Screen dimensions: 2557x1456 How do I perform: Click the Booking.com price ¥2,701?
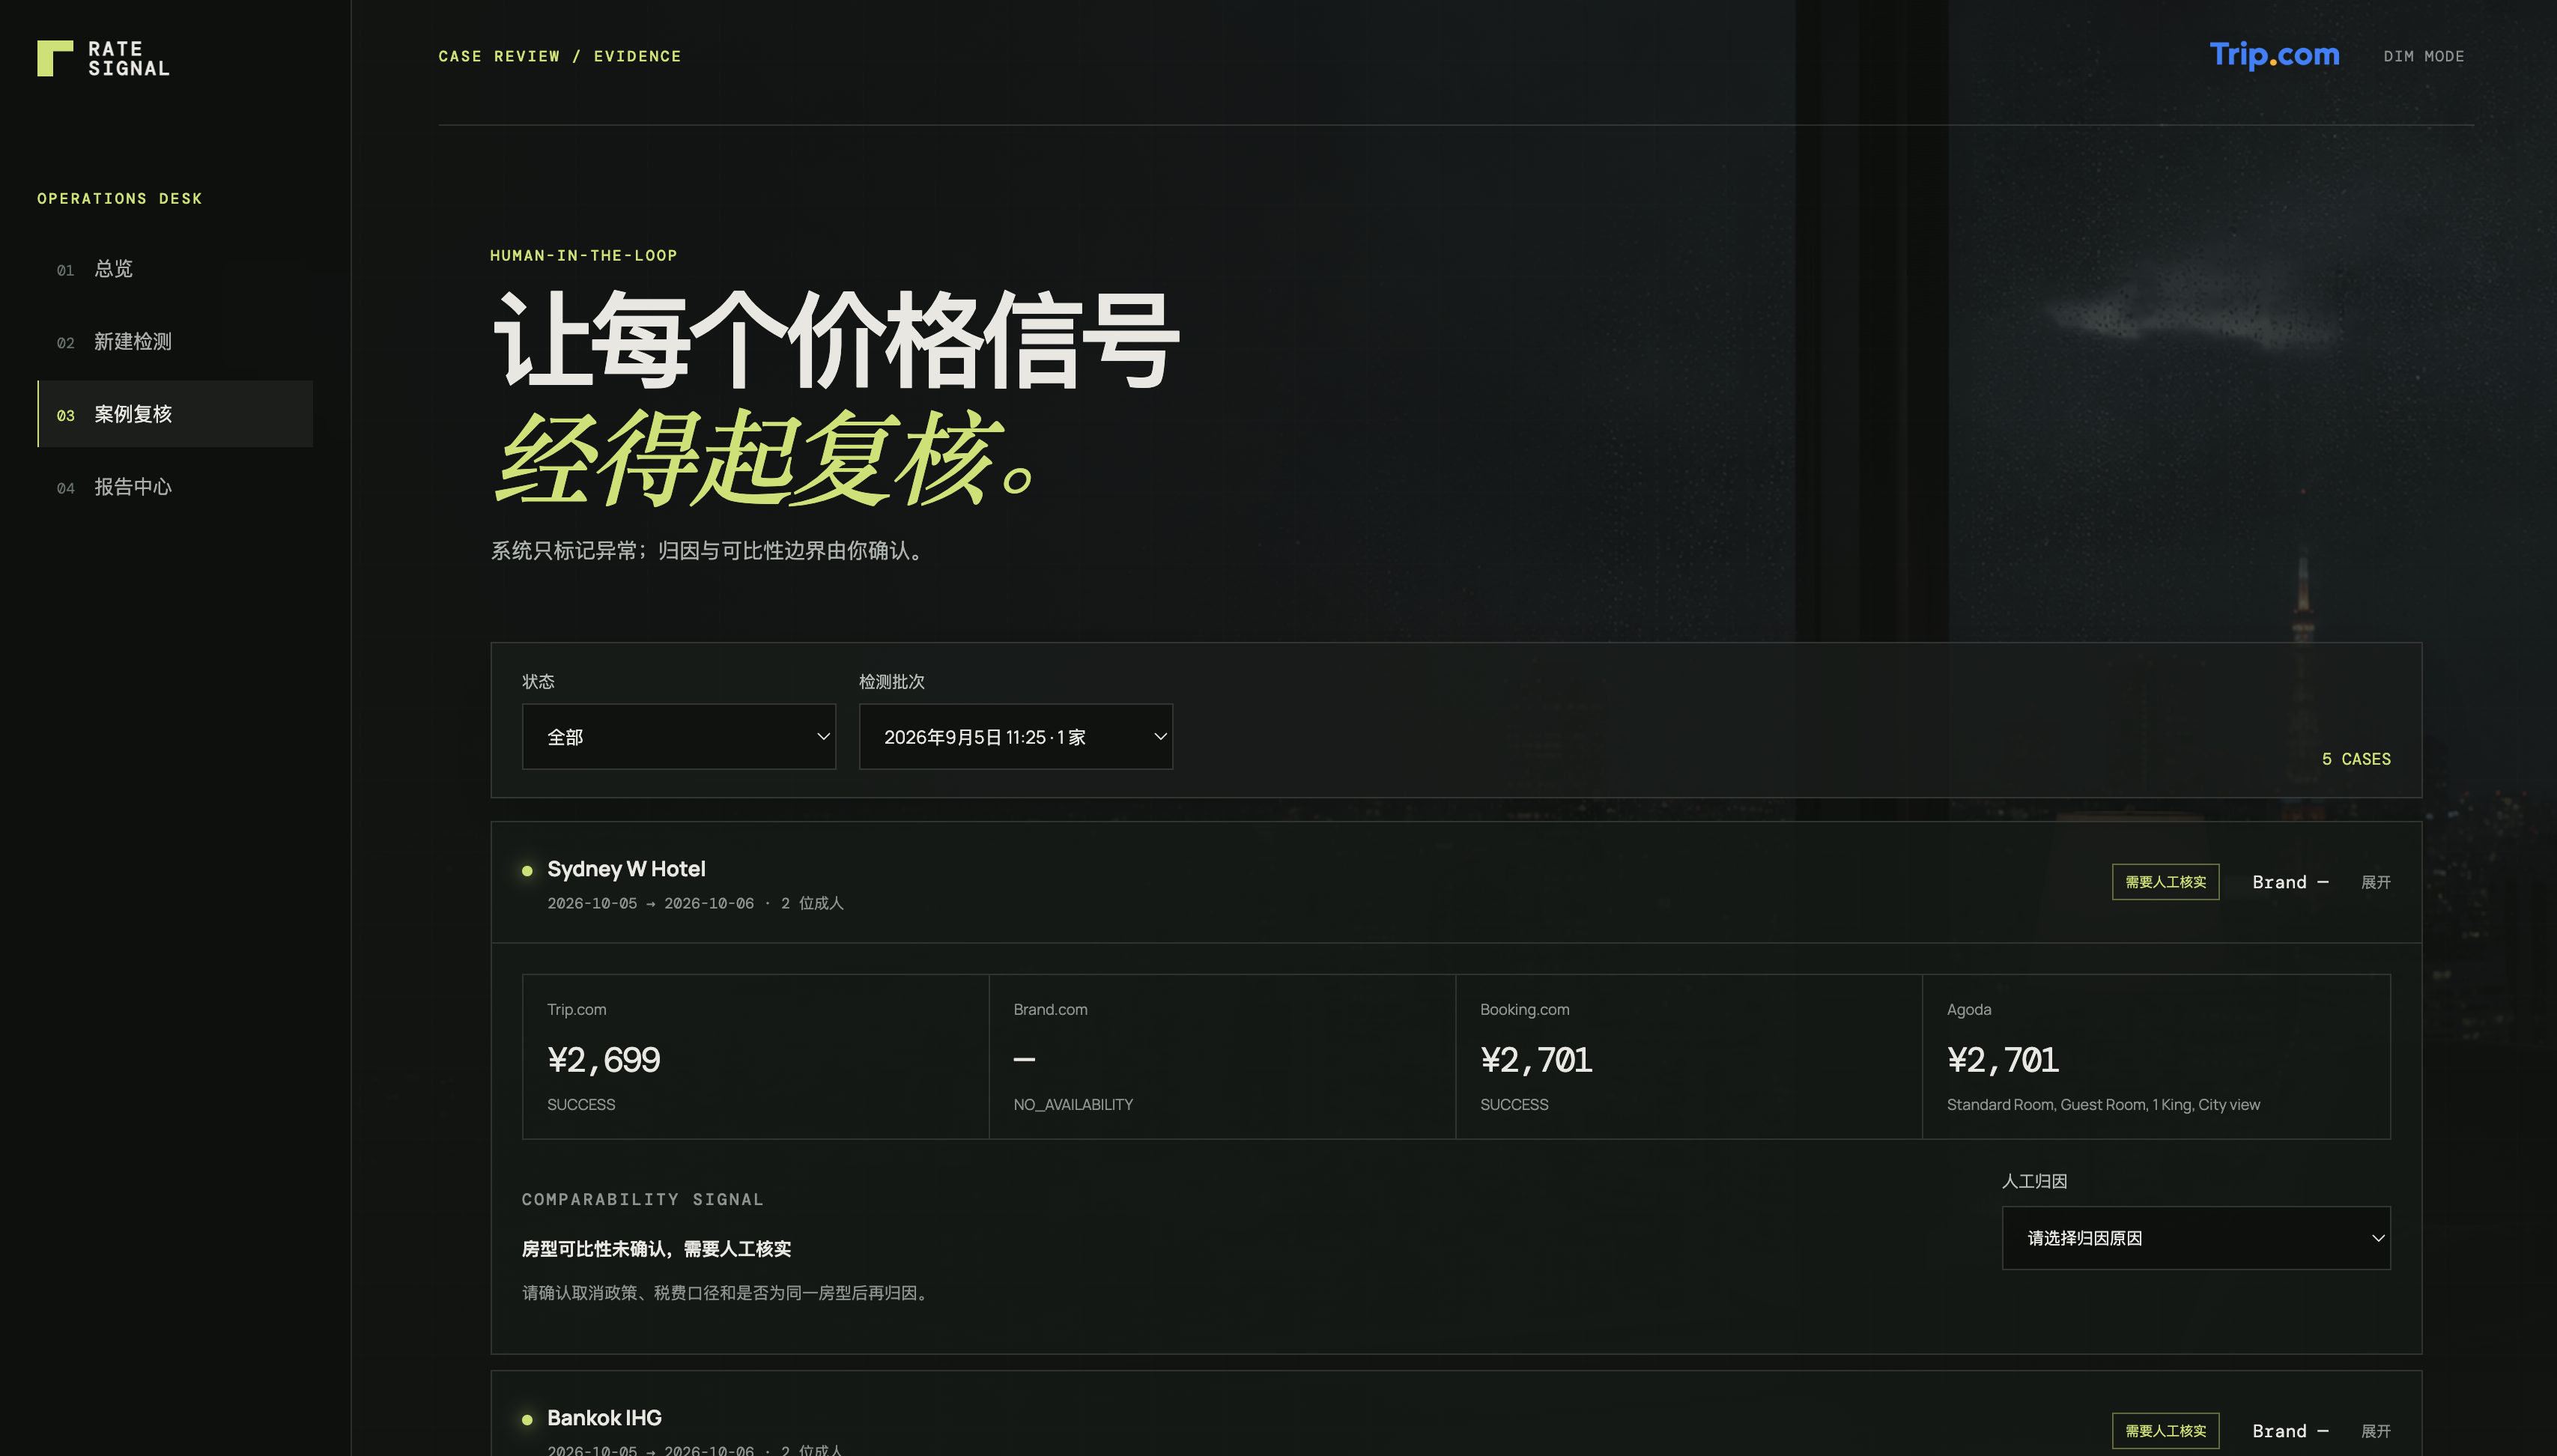pos(1536,1060)
